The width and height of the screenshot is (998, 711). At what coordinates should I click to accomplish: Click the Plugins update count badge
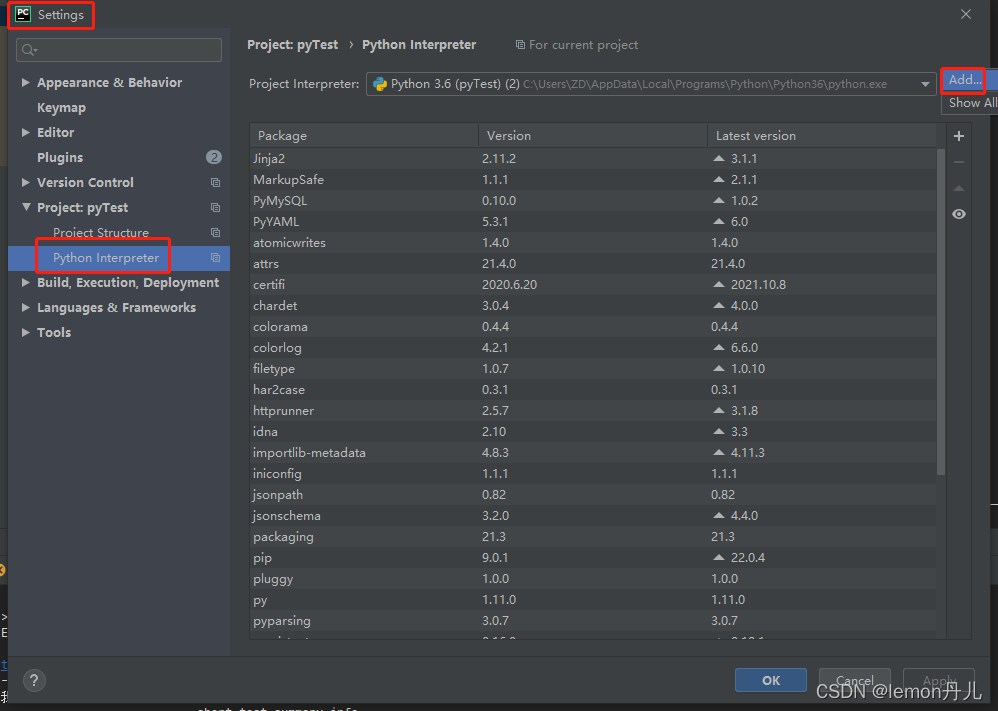[x=214, y=157]
